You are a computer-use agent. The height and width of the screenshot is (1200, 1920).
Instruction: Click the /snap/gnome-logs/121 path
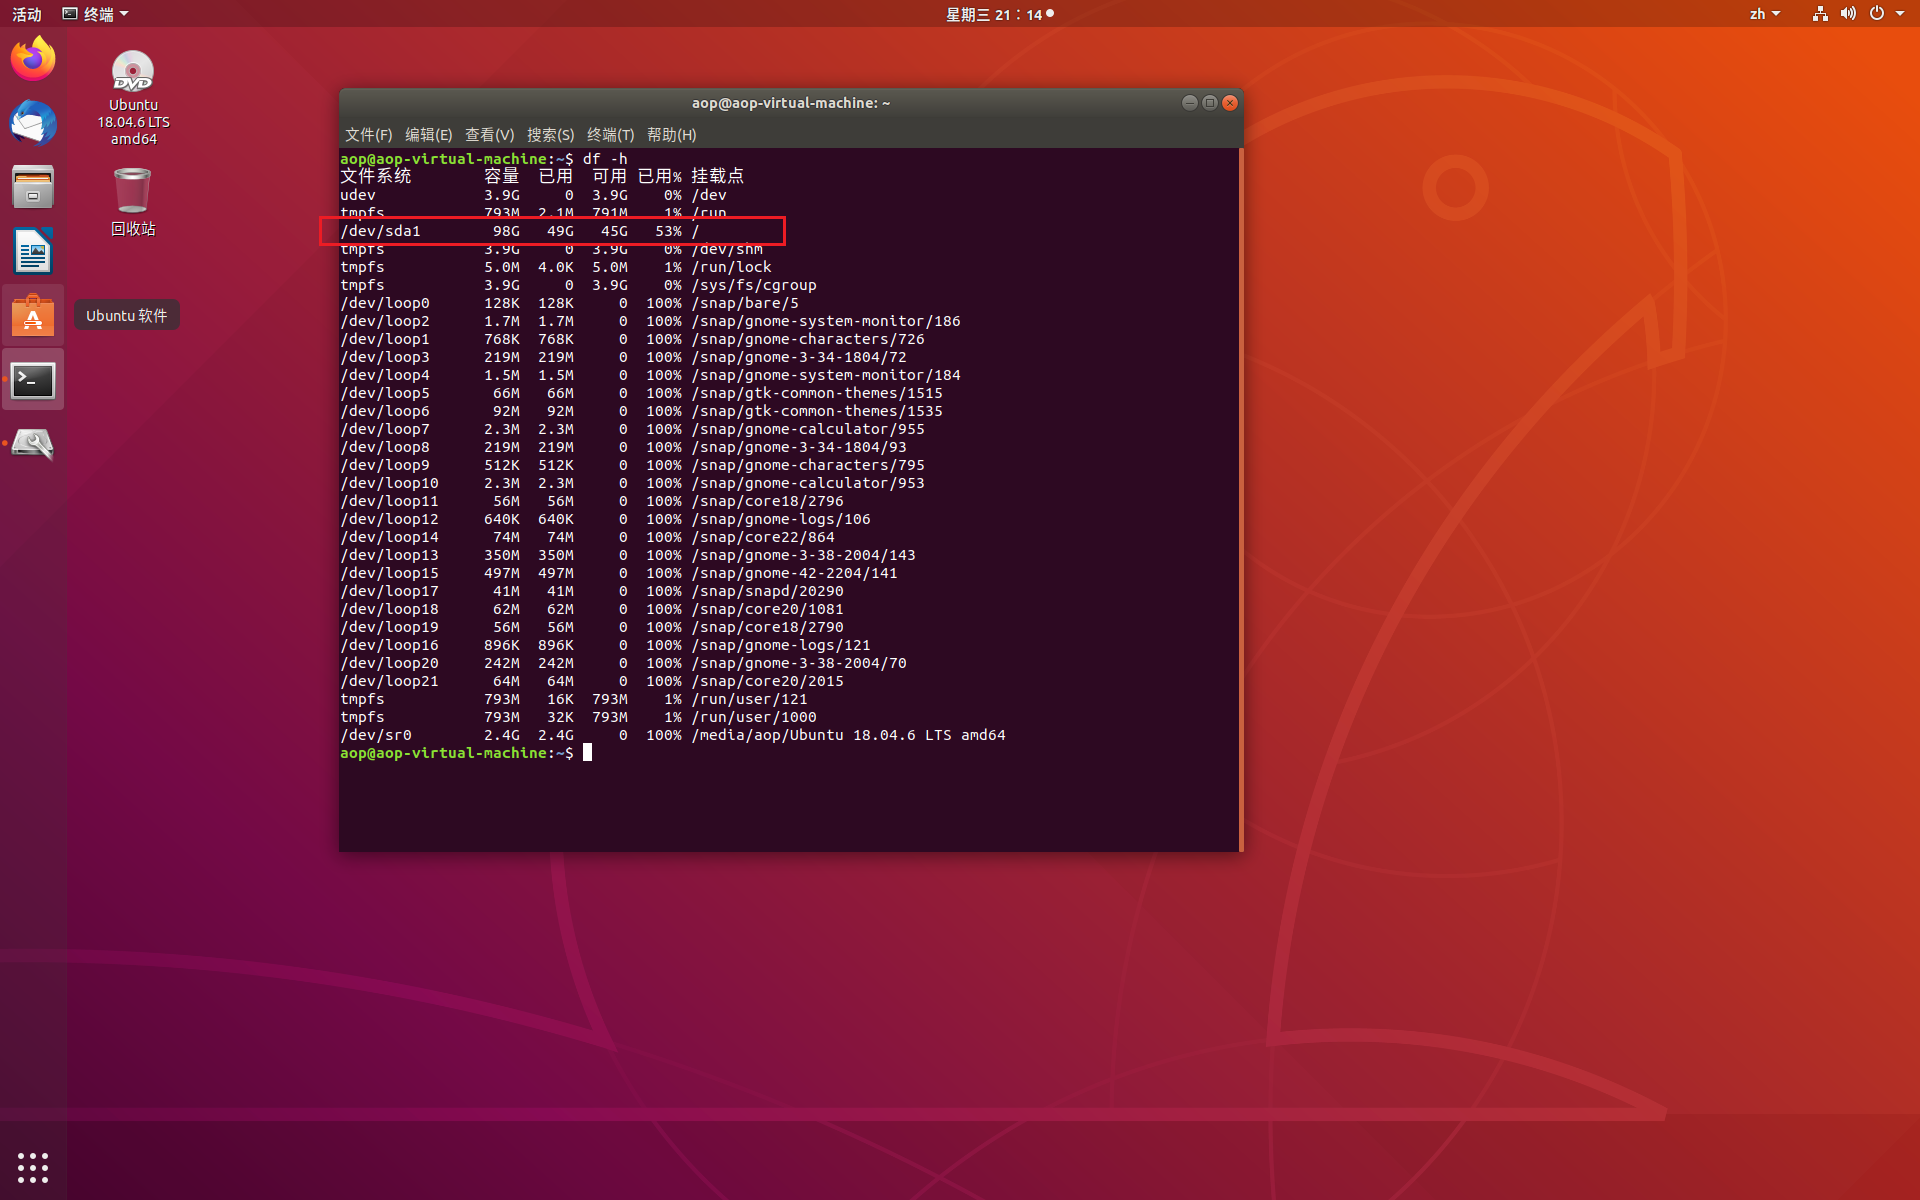pos(781,645)
